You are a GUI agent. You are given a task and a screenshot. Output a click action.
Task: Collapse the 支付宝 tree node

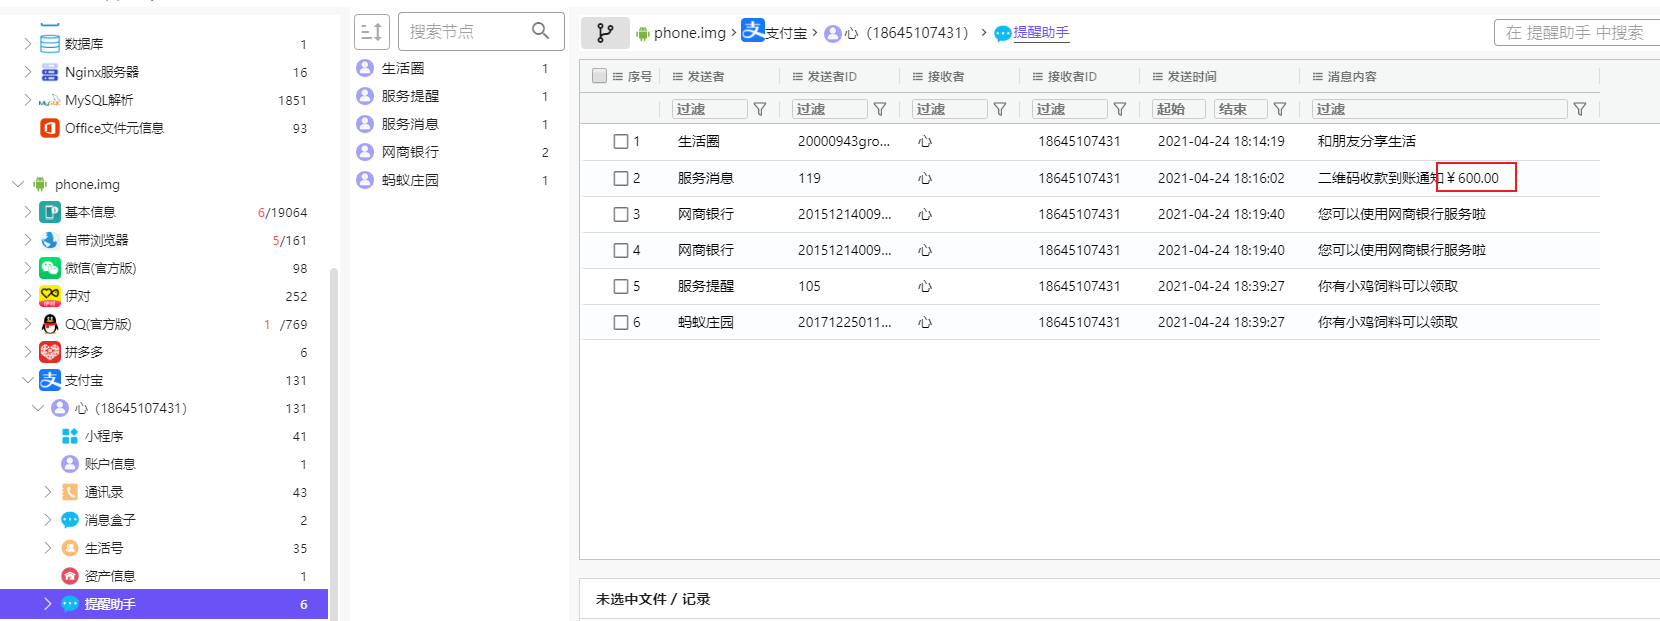(27, 380)
